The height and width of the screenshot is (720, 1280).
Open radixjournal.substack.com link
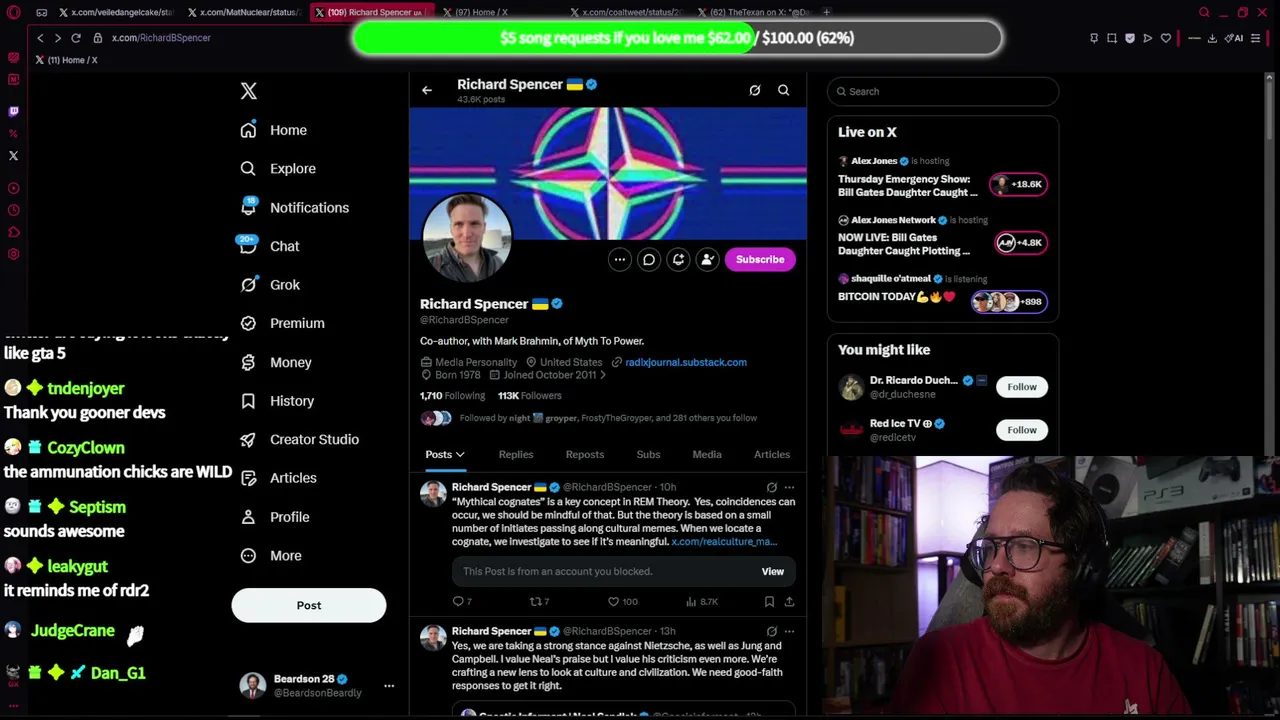pos(686,362)
